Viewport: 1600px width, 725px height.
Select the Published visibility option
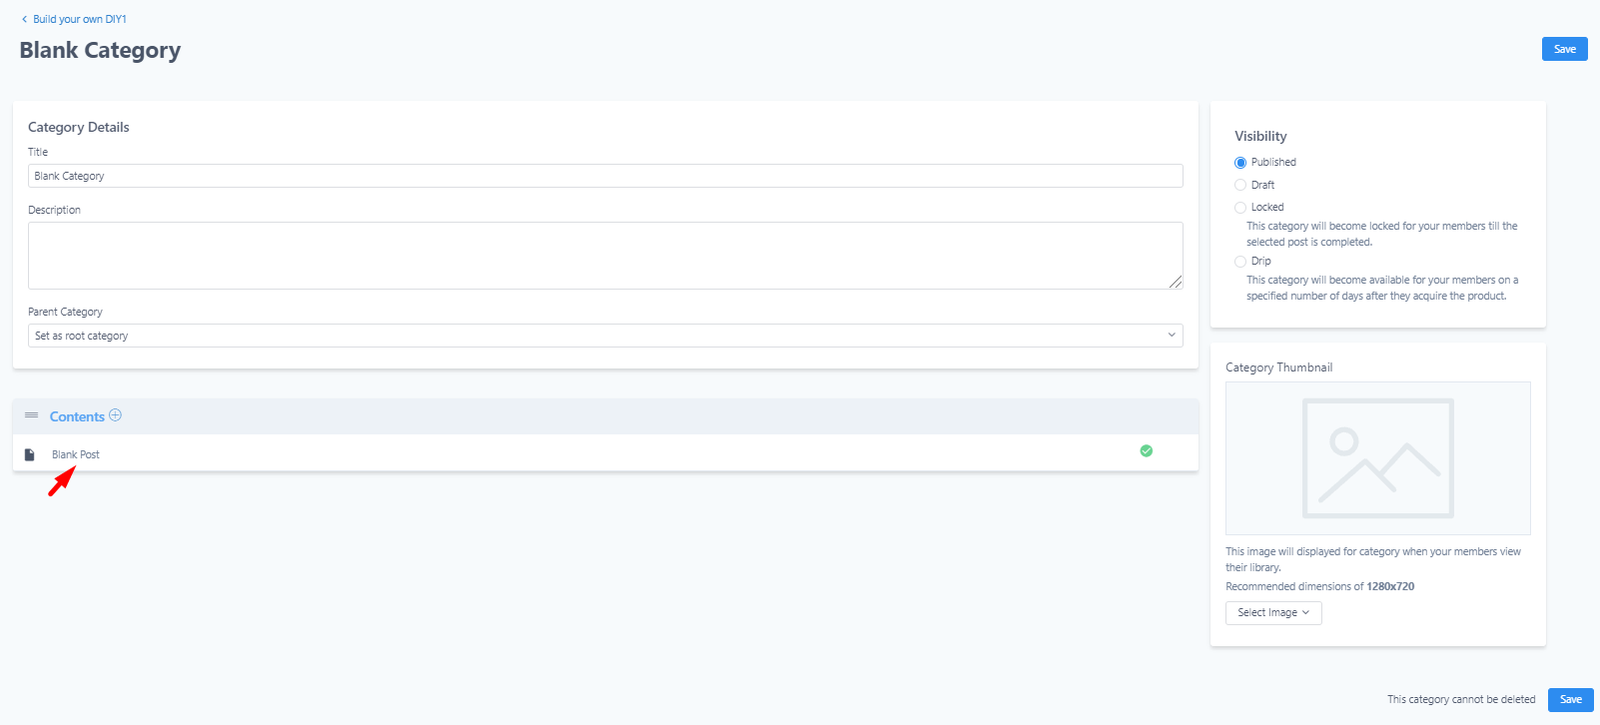(1240, 162)
